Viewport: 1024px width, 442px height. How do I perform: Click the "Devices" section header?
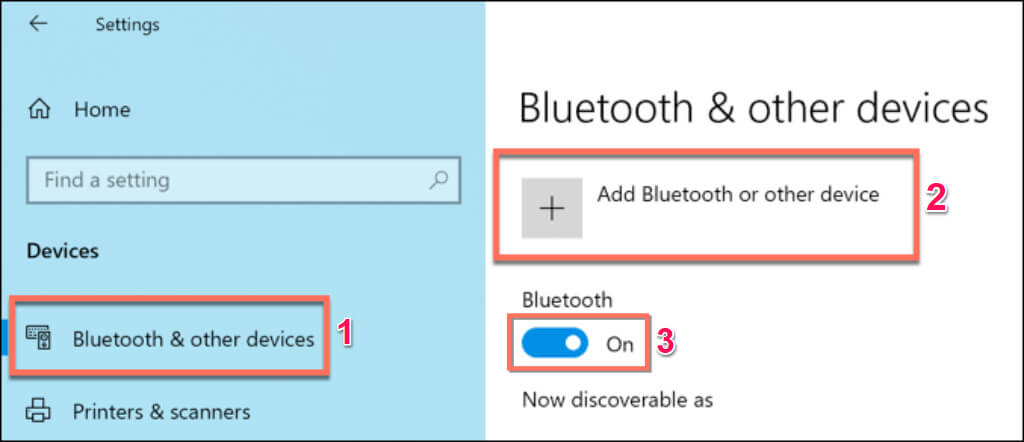pyautogui.click(x=63, y=251)
